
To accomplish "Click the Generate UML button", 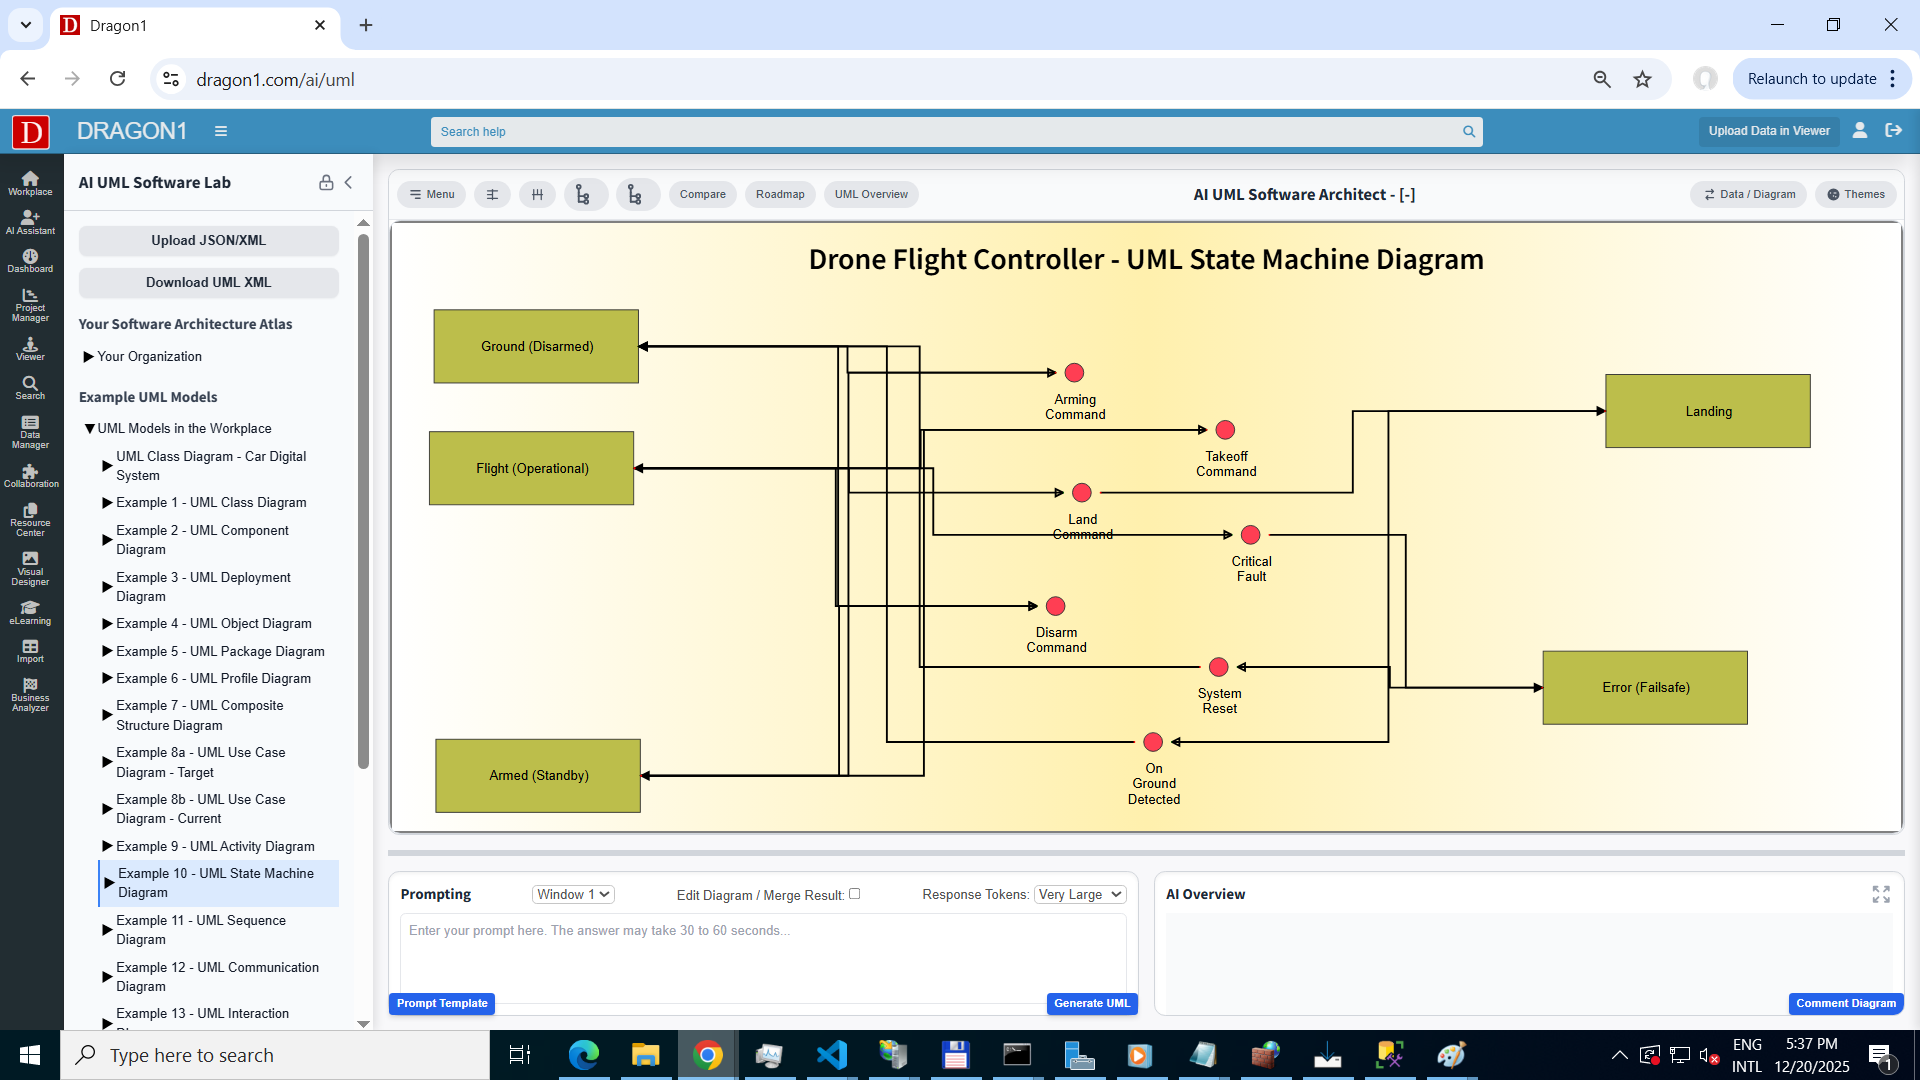I will 1091,1003.
